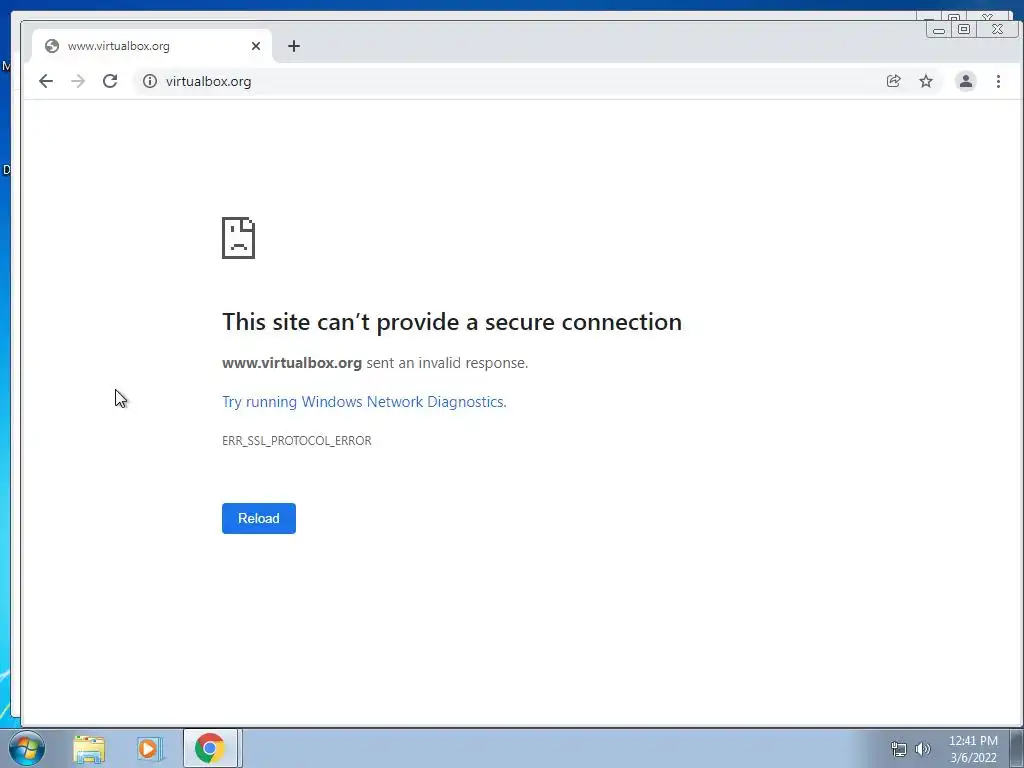Launch Windows Media Player from taskbar
The image size is (1024, 768).
click(148, 749)
